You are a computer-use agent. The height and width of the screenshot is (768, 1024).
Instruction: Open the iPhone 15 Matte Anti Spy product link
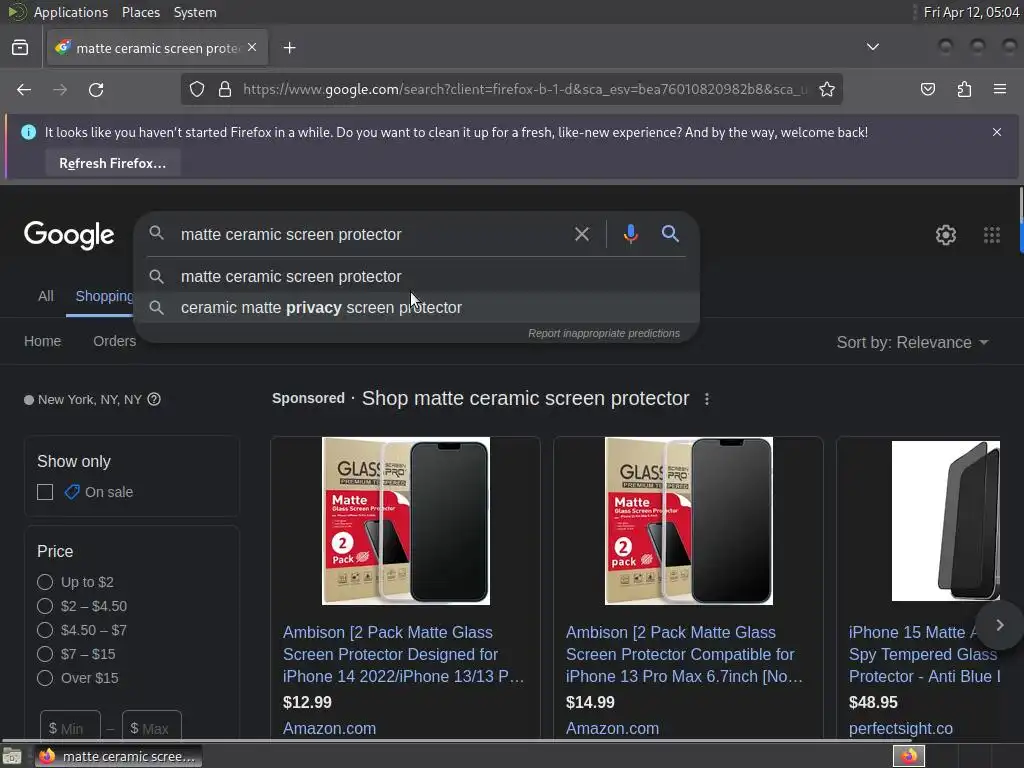point(924,654)
